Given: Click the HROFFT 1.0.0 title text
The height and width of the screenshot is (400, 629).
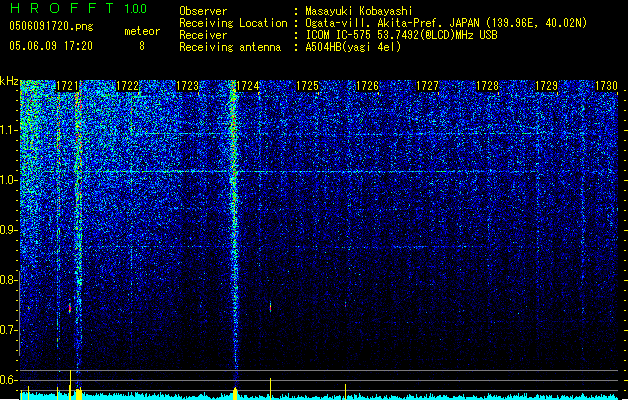Looking at the screenshot, I should [x=78, y=8].
